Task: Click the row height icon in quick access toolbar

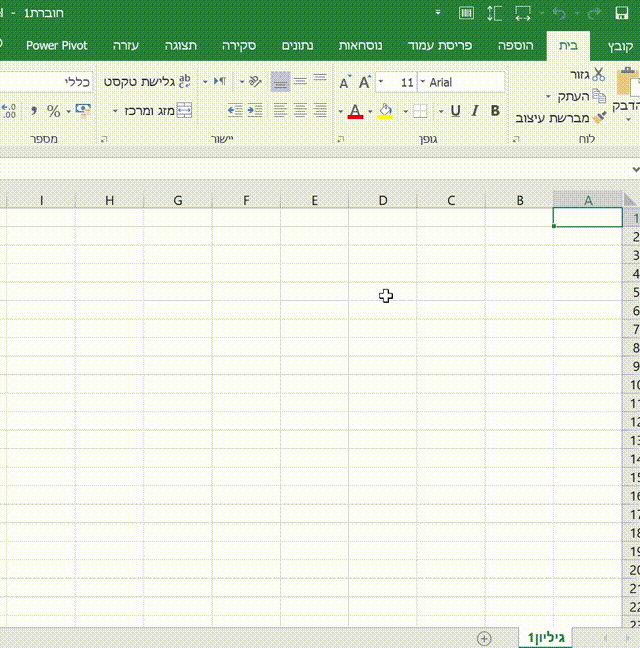Action: [x=494, y=13]
